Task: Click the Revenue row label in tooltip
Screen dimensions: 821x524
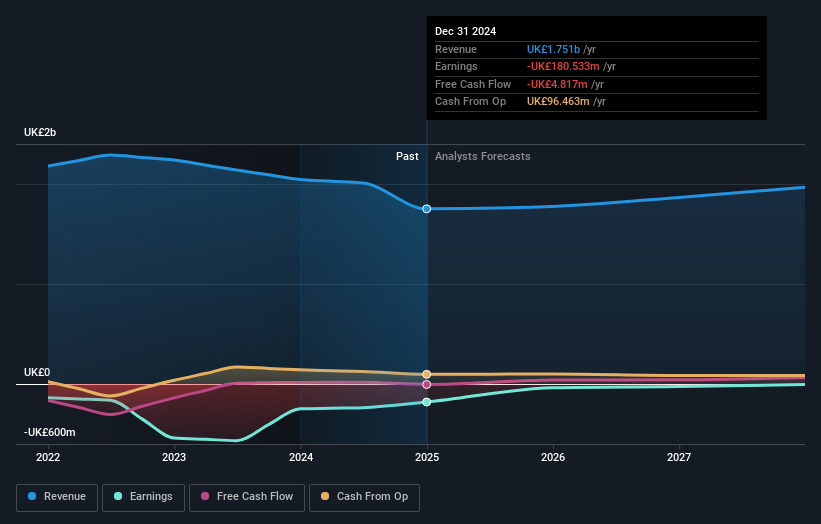Action: [456, 49]
